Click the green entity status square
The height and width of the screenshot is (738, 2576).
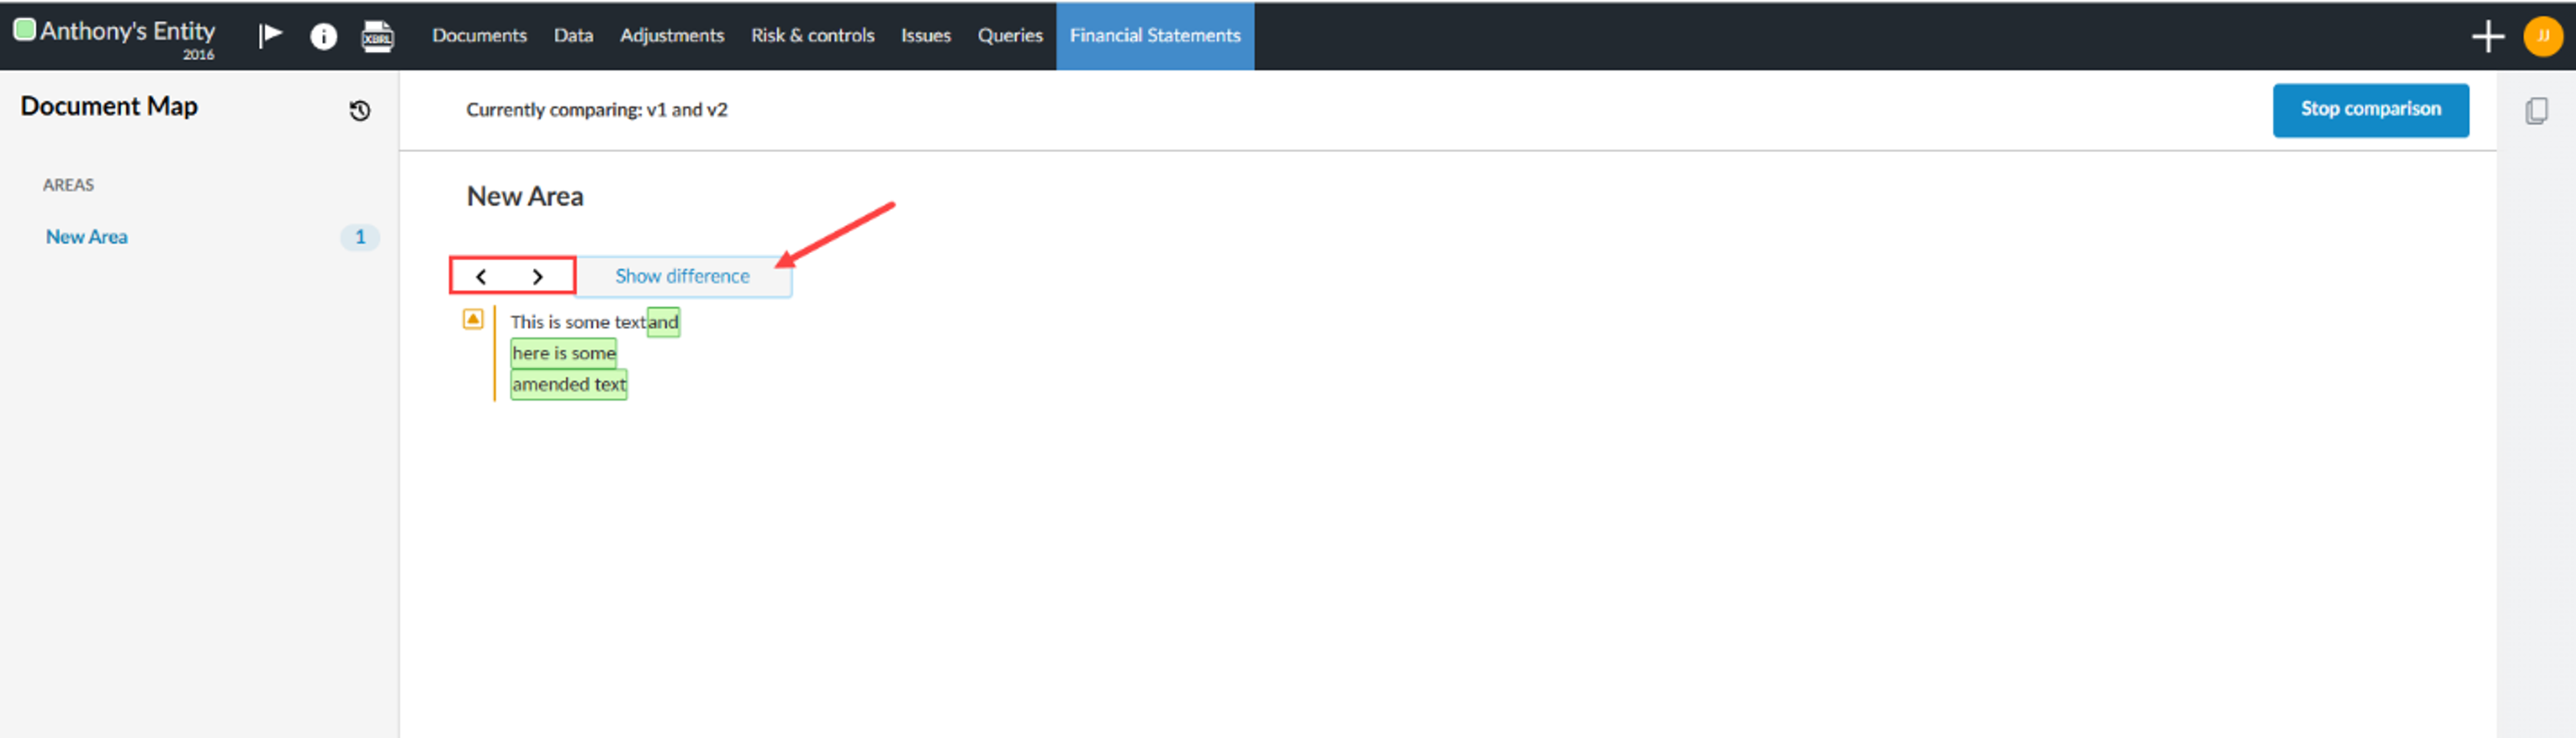tap(24, 29)
